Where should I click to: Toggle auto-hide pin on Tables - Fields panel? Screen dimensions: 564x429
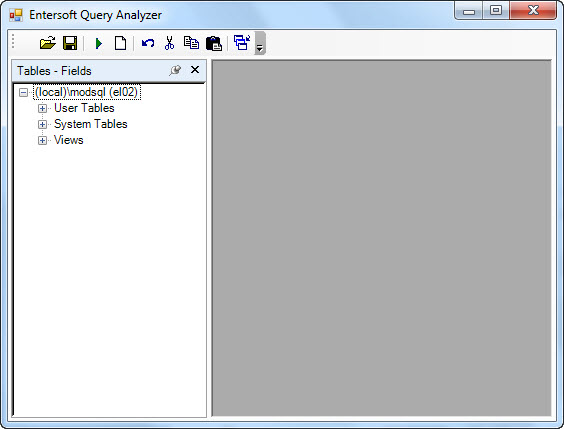175,70
